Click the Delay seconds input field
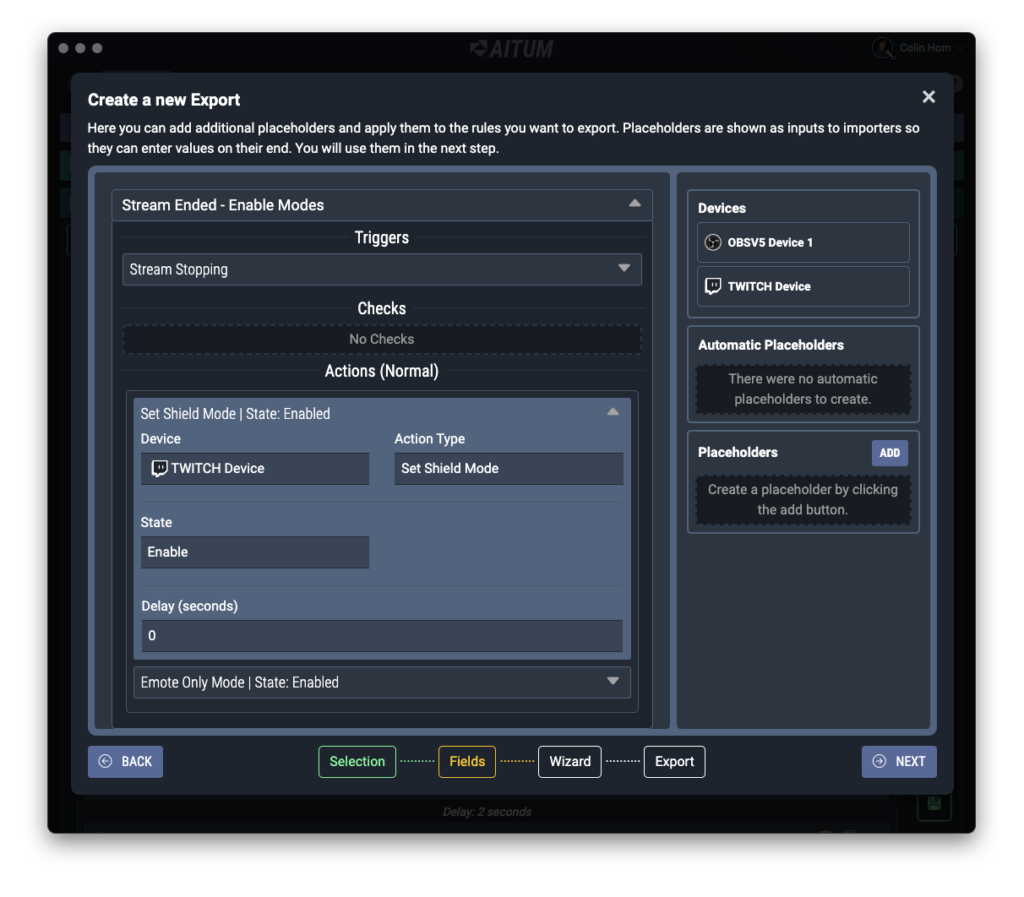This screenshot has height=897, width=1024. [x=381, y=635]
